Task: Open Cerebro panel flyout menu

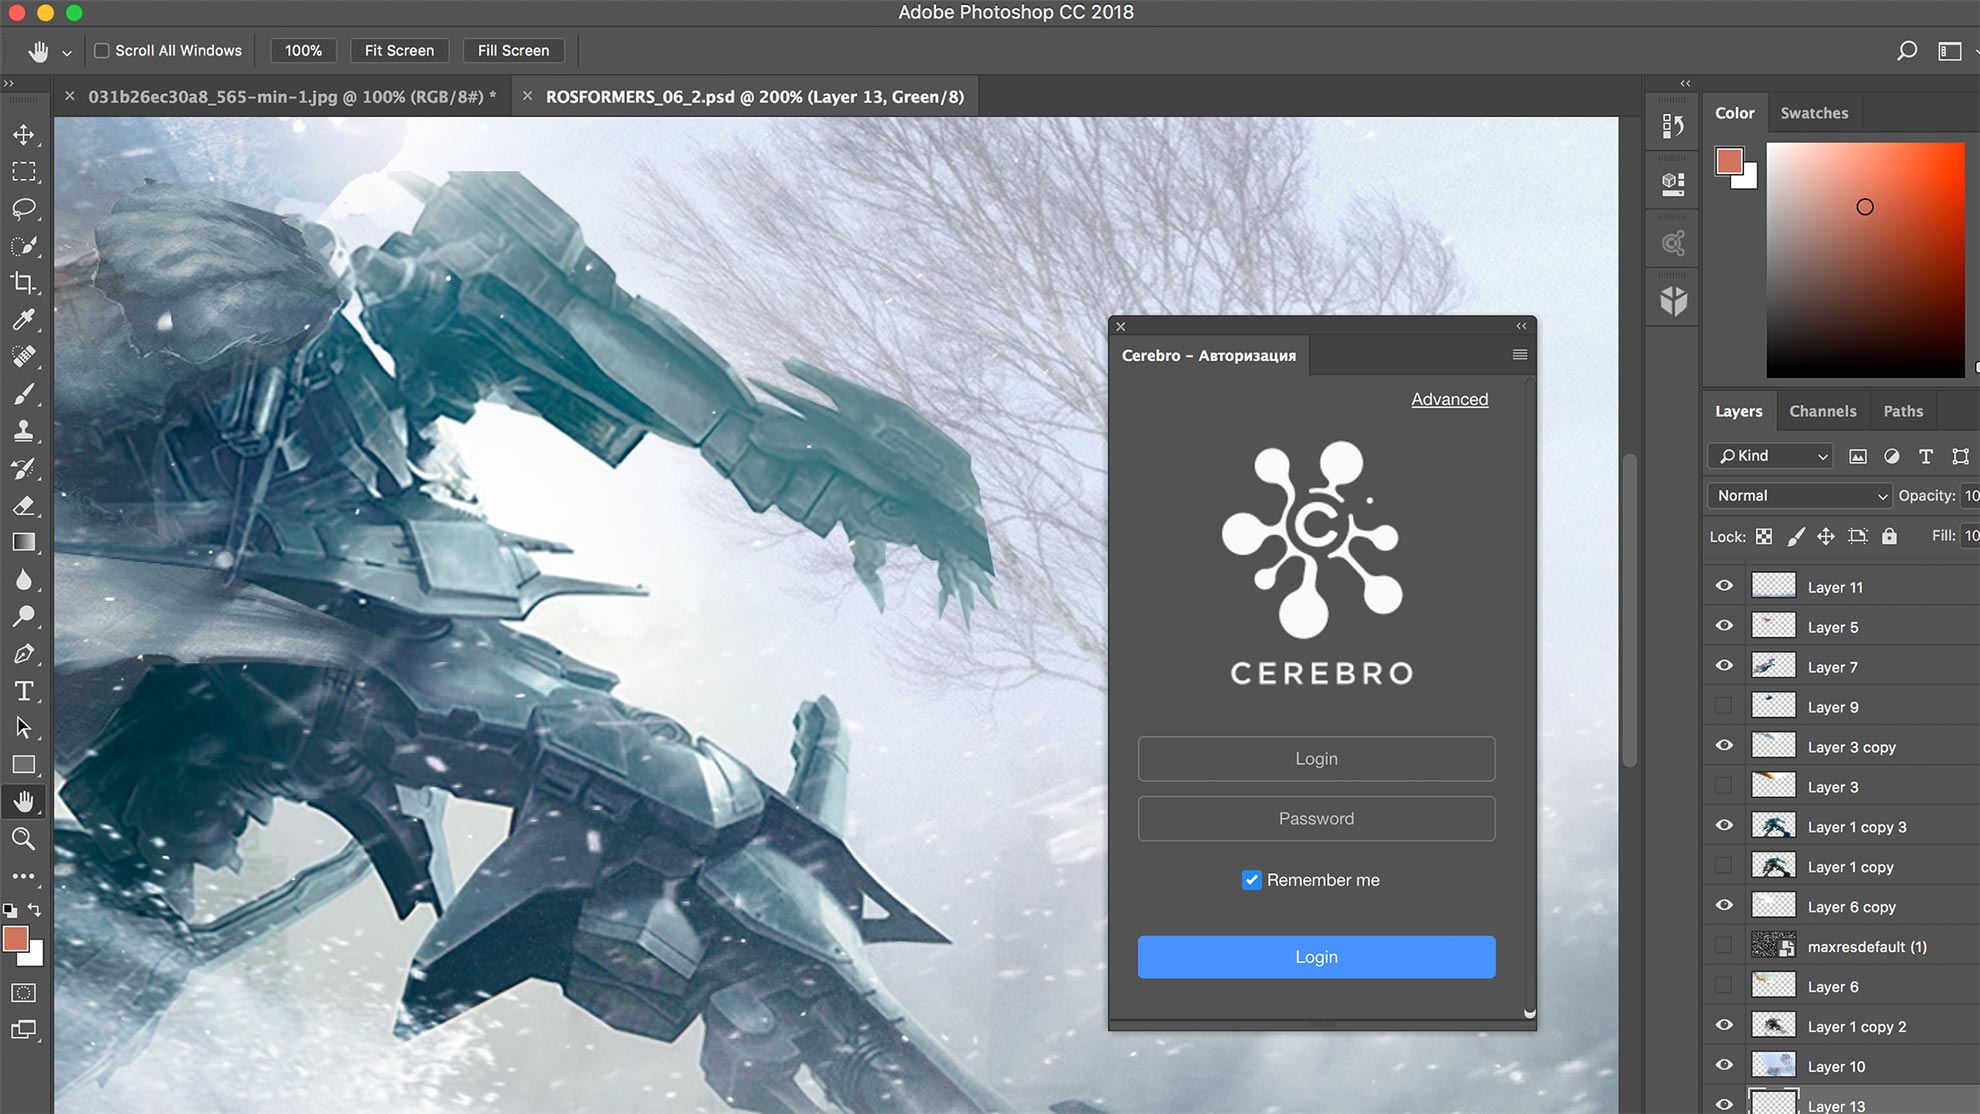Action: pyautogui.click(x=1520, y=355)
